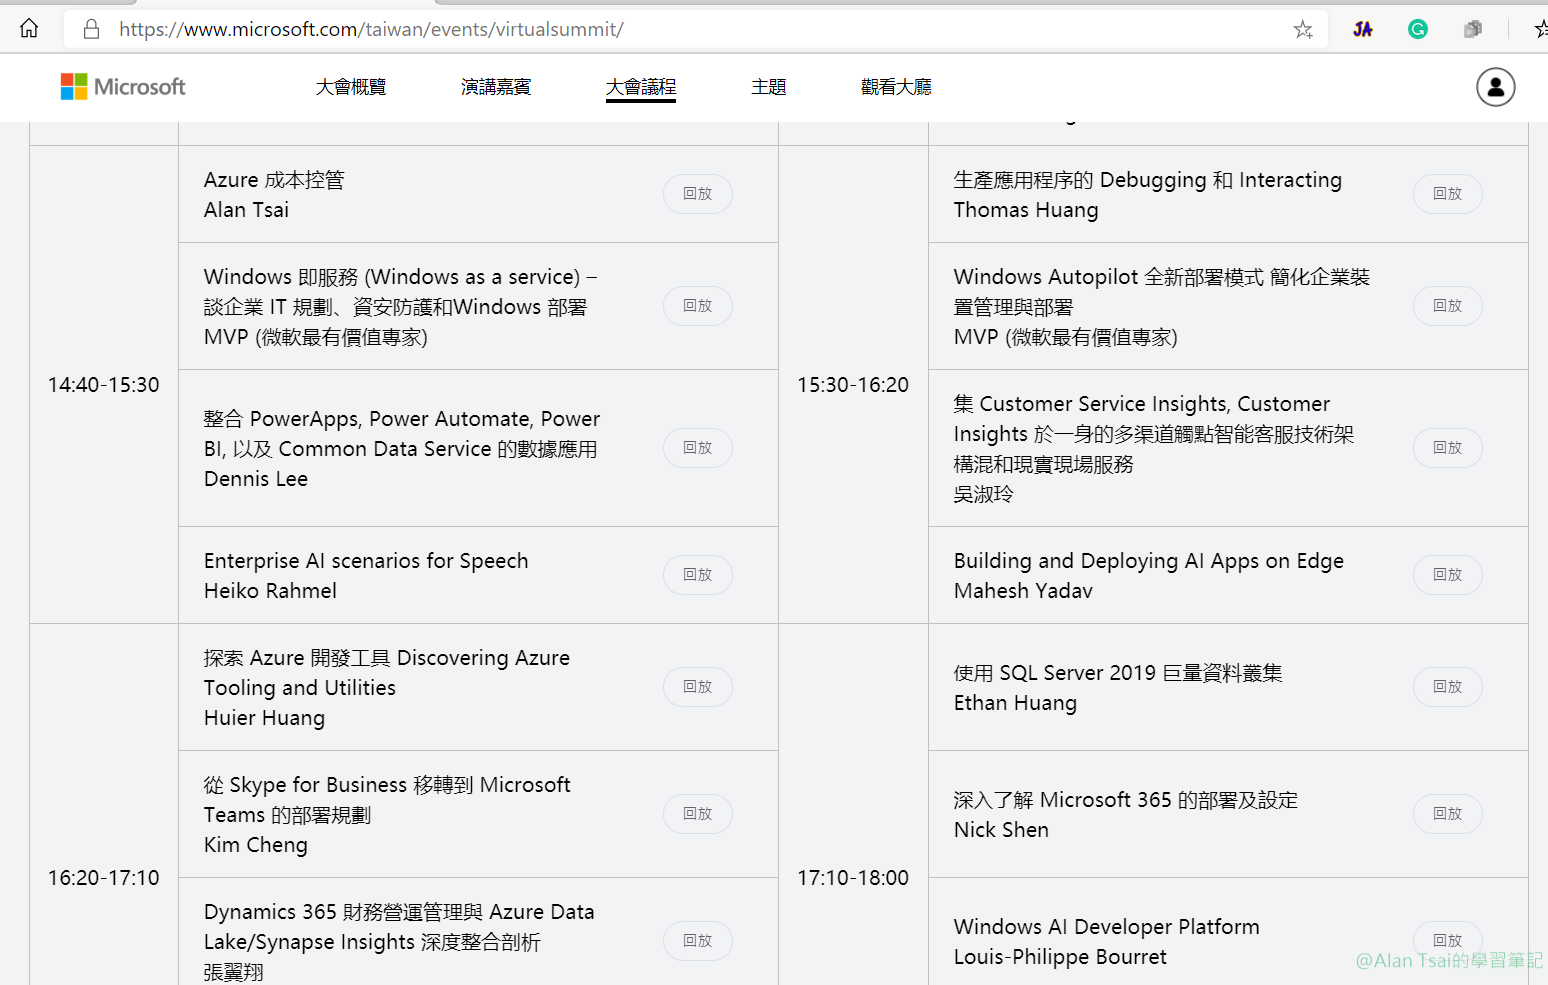Replay Enterprise AI scenarios for Speech

(x=698, y=575)
